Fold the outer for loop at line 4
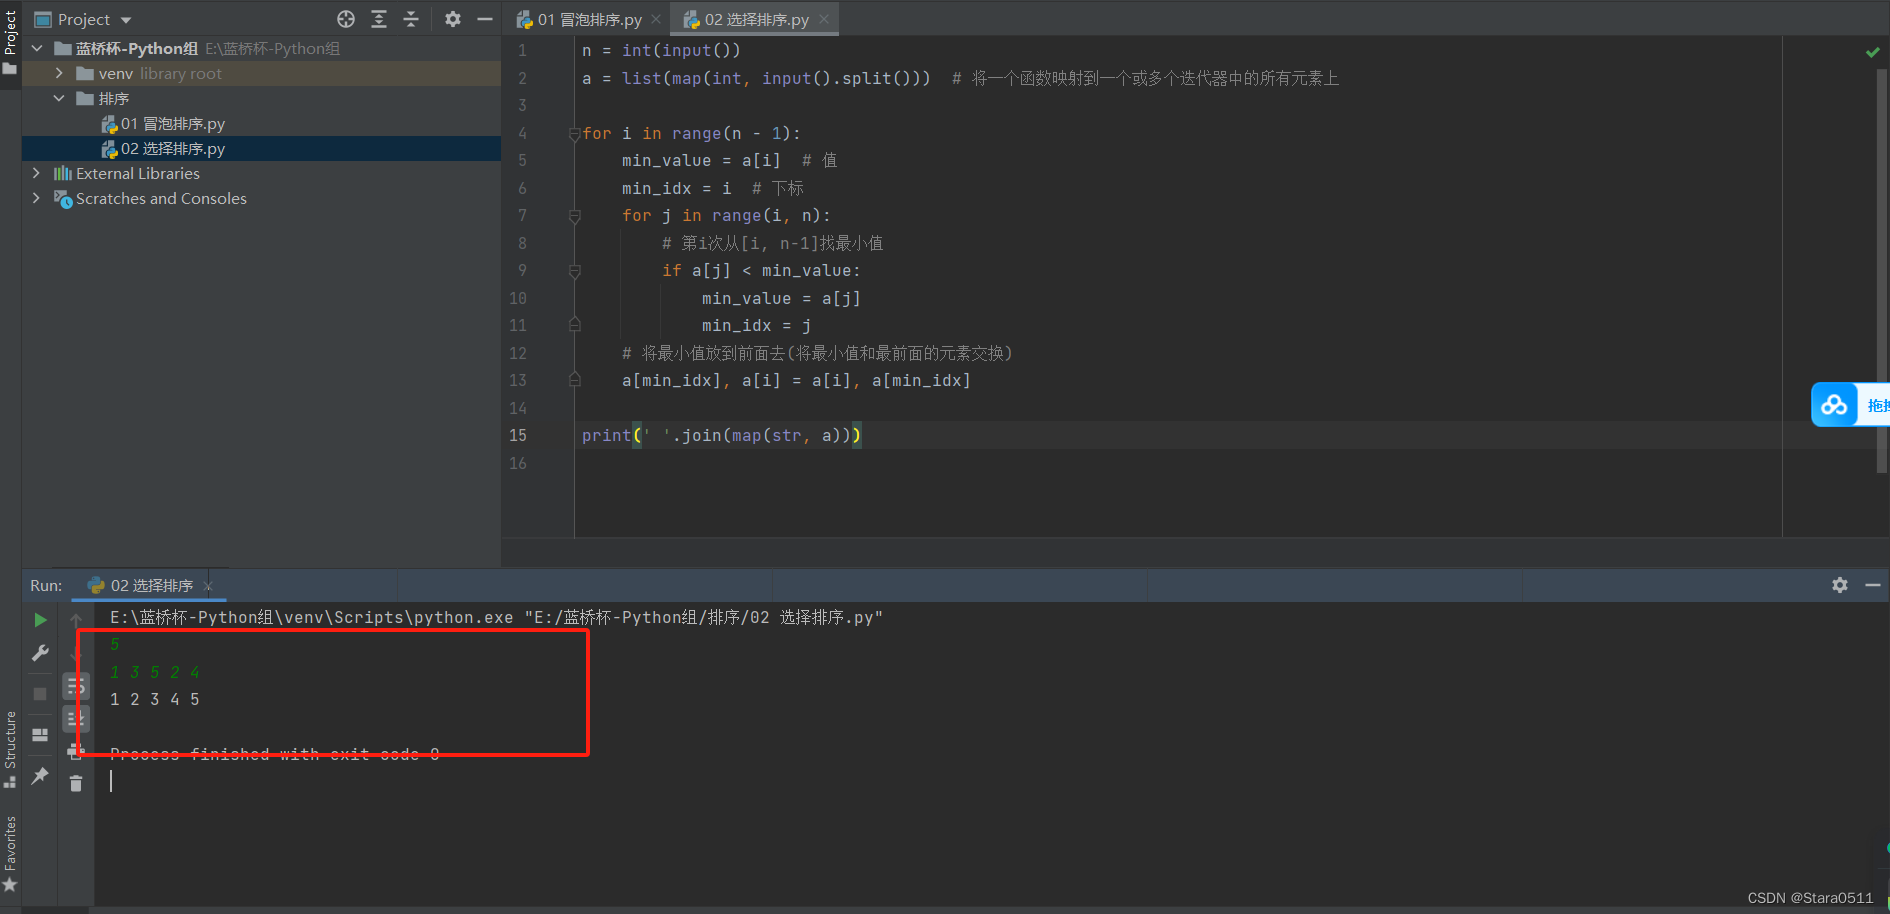 coord(575,134)
